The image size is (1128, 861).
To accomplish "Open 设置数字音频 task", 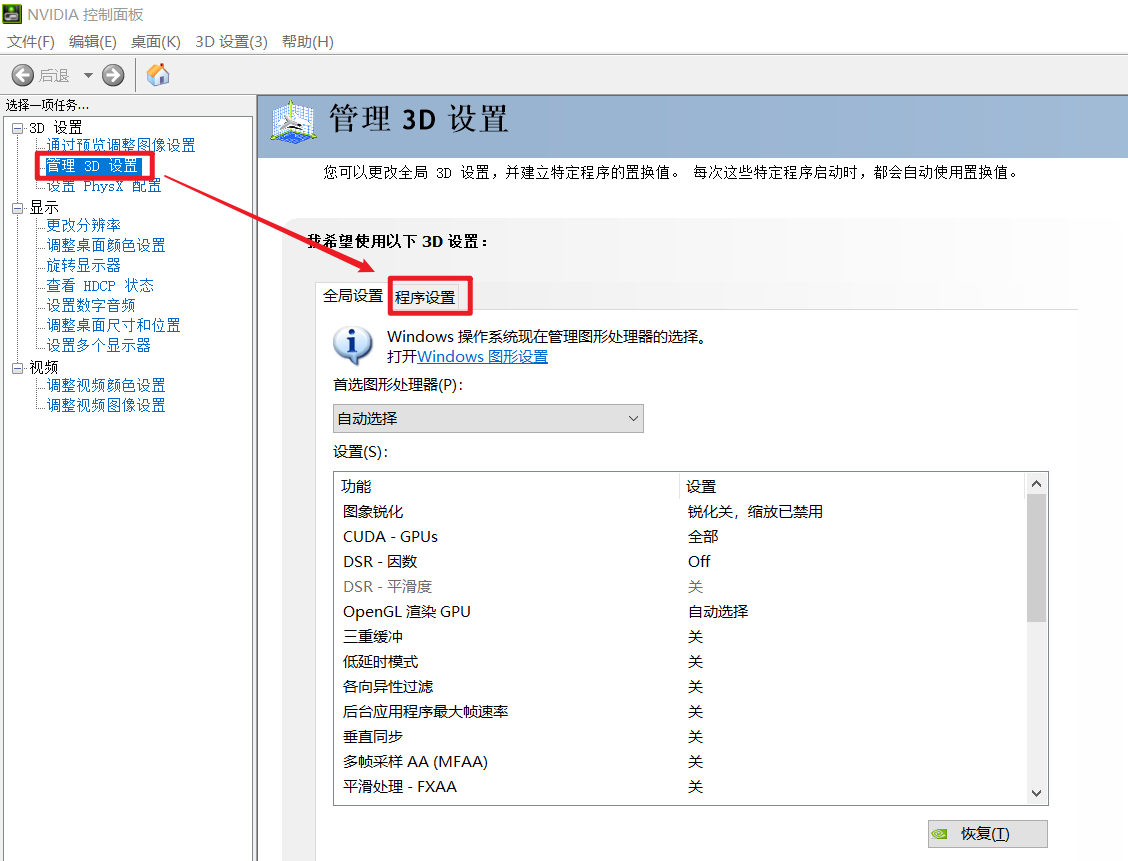I will [x=91, y=306].
